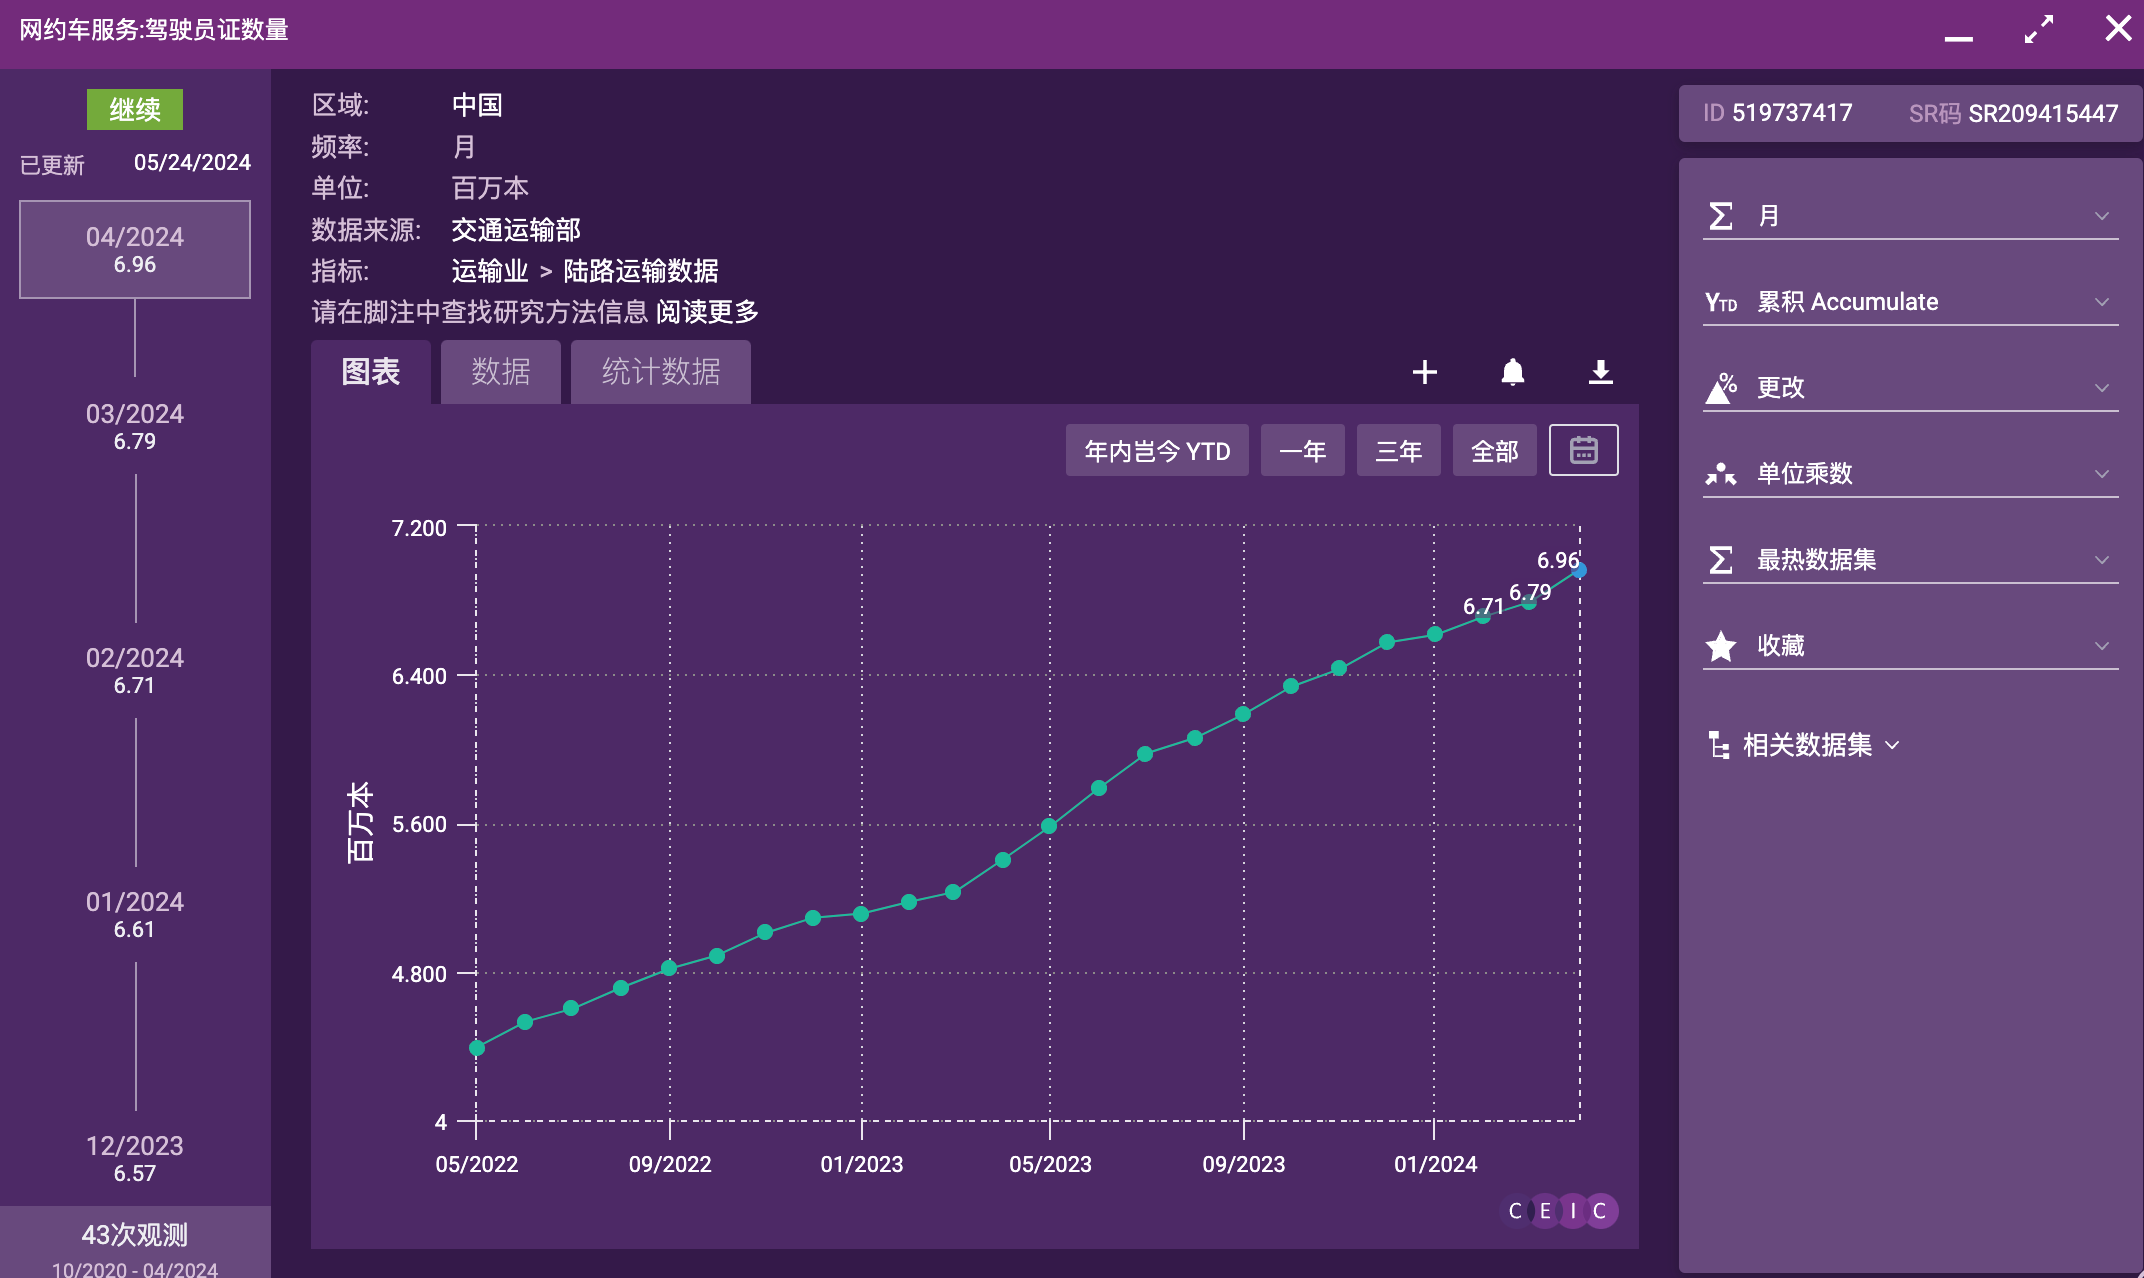
Task: Select the 年内岂今 YTD range button
Action: [1156, 451]
